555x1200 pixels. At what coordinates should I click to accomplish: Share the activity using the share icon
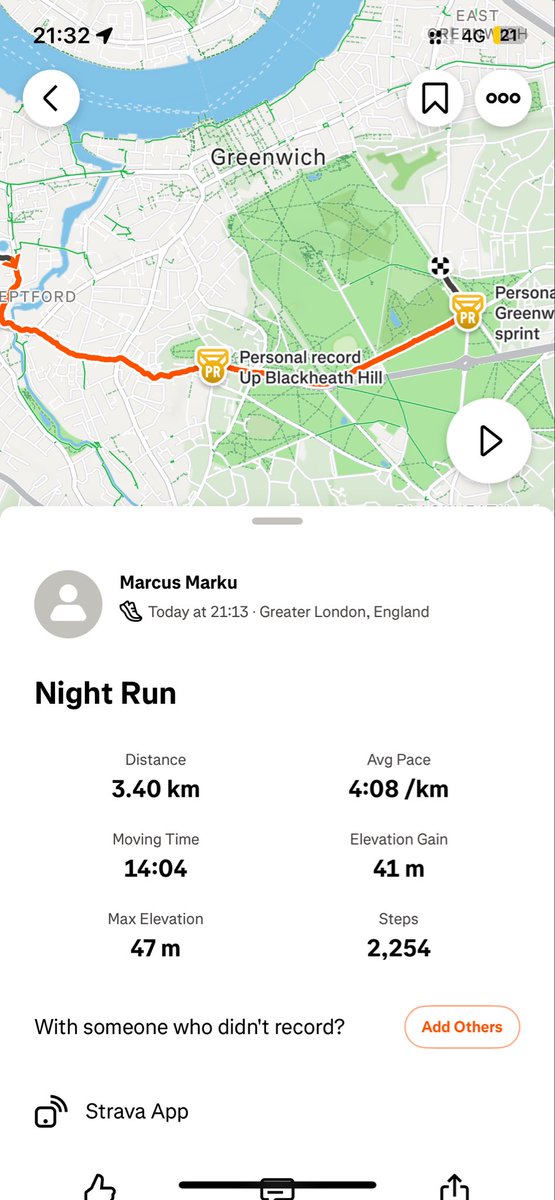click(454, 1186)
